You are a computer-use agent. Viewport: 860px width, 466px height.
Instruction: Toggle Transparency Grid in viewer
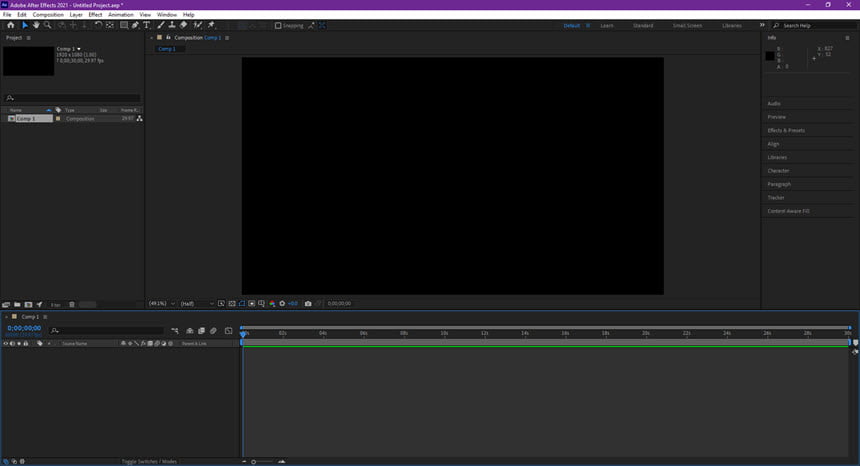[x=232, y=303]
